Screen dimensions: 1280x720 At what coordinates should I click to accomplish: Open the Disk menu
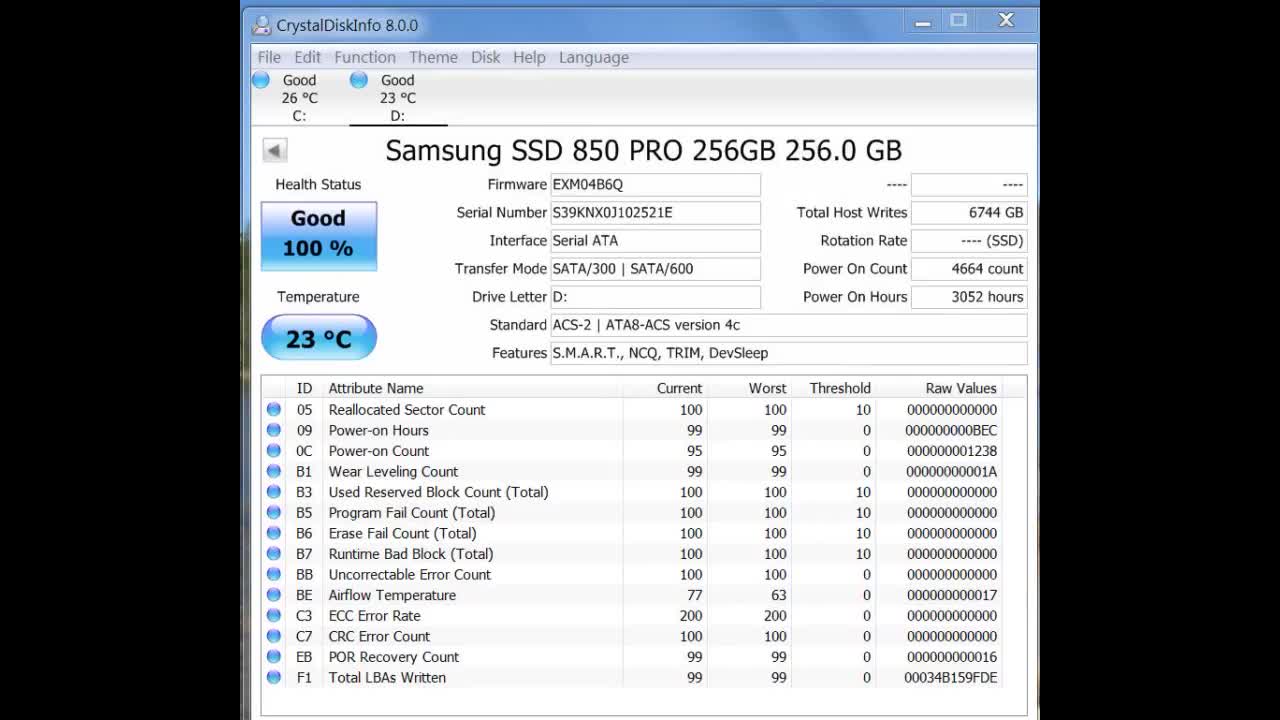pyautogui.click(x=486, y=57)
